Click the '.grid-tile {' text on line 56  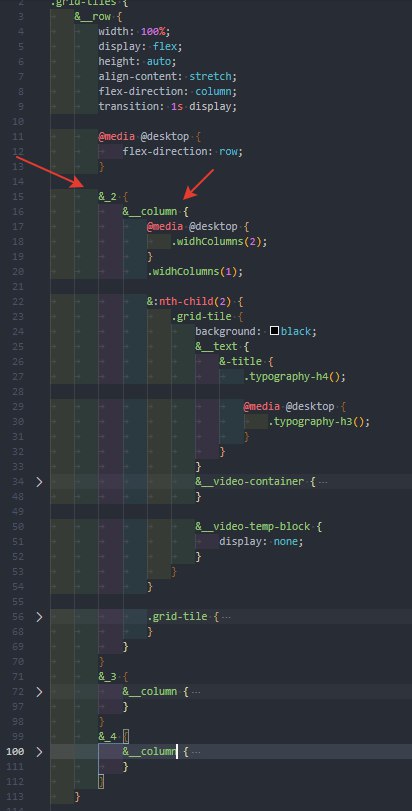183,617
